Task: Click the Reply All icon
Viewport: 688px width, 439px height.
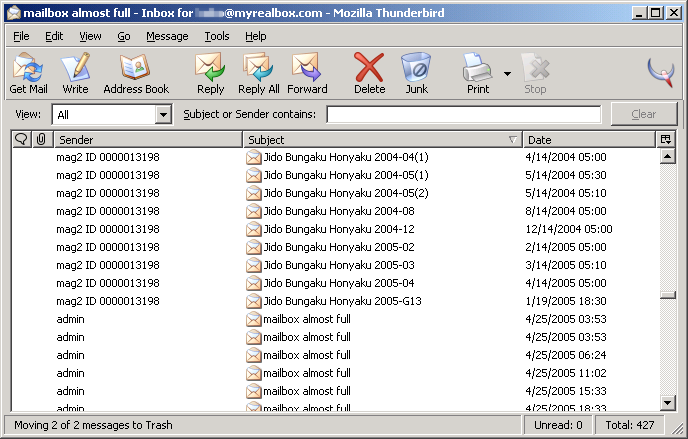Action: tap(259, 73)
